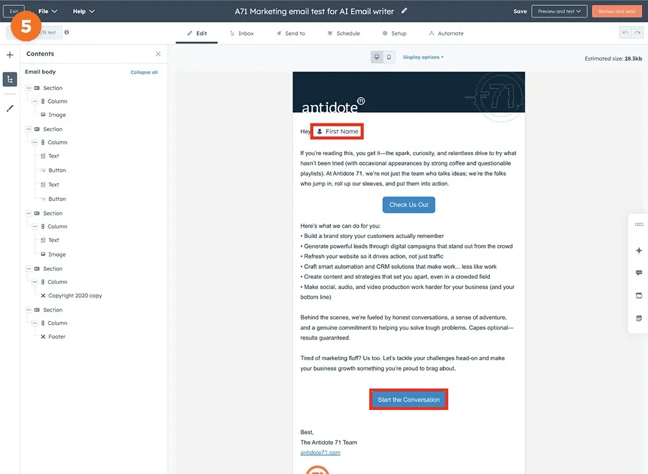The width and height of the screenshot is (648, 474).
Task: Click the redo arrow icon
Action: click(x=638, y=33)
